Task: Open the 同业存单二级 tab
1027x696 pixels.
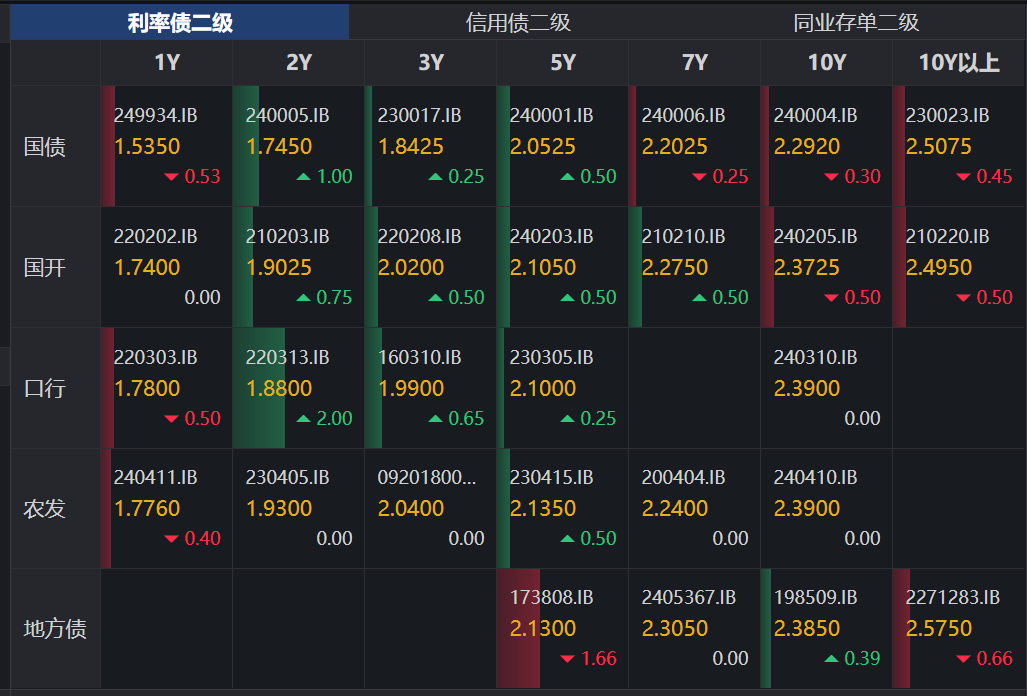Action: coord(855,22)
